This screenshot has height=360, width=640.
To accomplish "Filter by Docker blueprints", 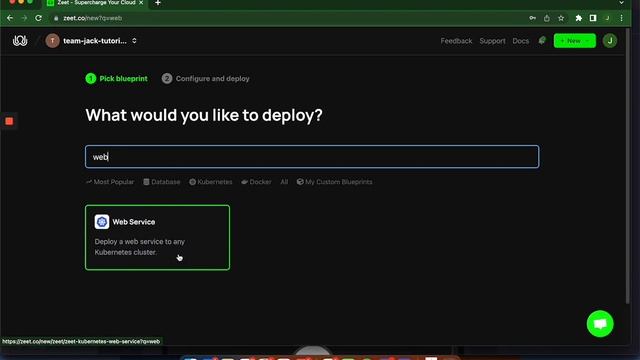I will click(x=256, y=182).
